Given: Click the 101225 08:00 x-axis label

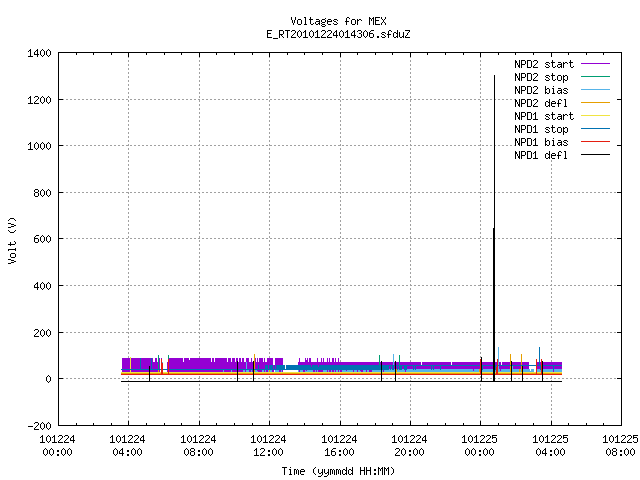Looking at the screenshot, I should click(x=620, y=446).
